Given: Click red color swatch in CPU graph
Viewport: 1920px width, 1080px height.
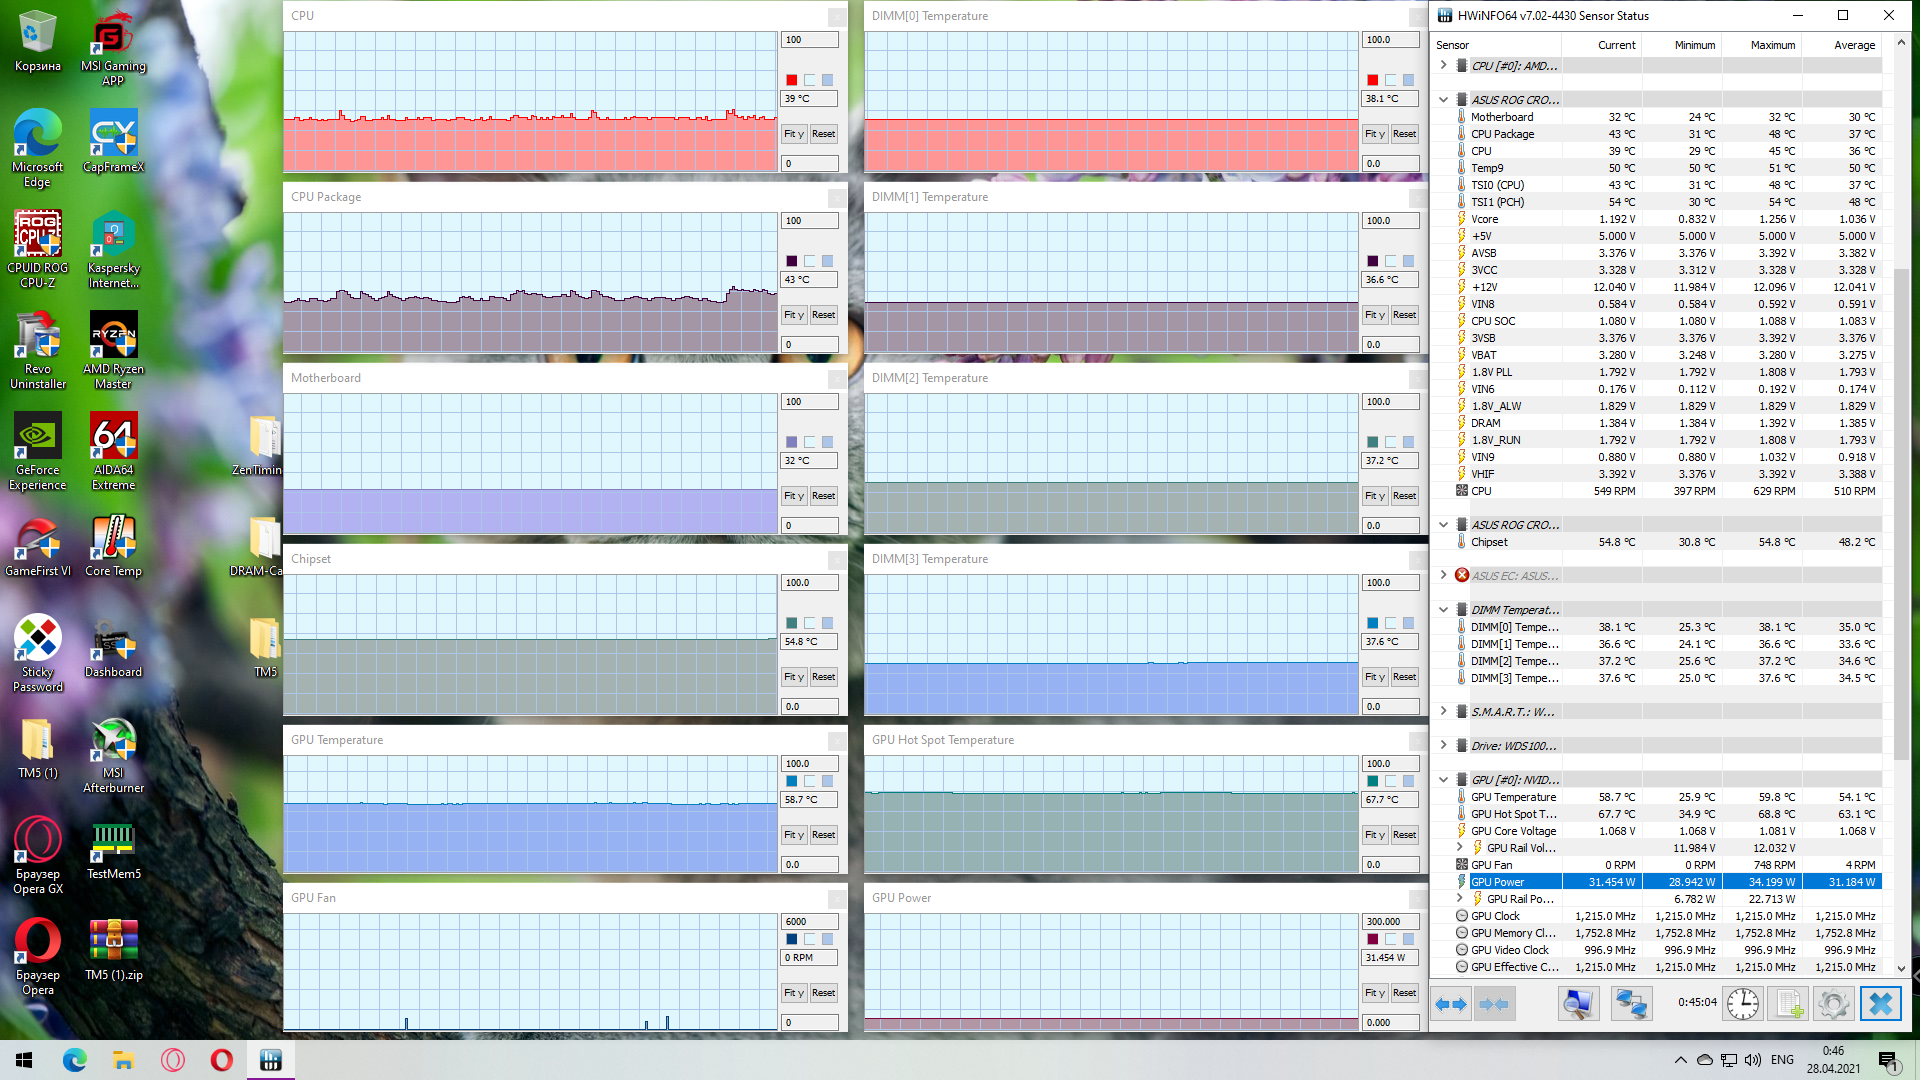Looking at the screenshot, I should 792,80.
